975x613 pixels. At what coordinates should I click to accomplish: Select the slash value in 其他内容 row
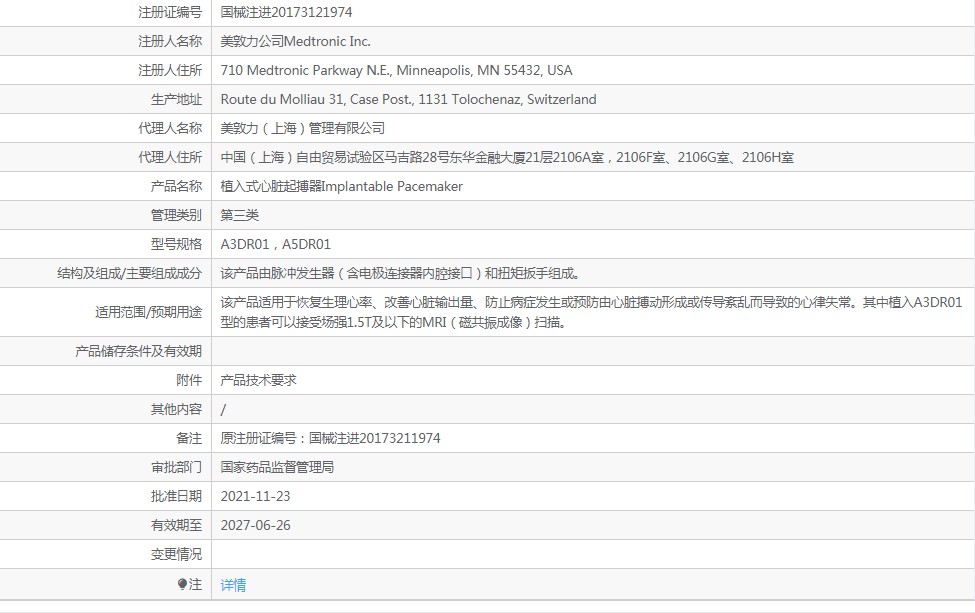tap(223, 410)
